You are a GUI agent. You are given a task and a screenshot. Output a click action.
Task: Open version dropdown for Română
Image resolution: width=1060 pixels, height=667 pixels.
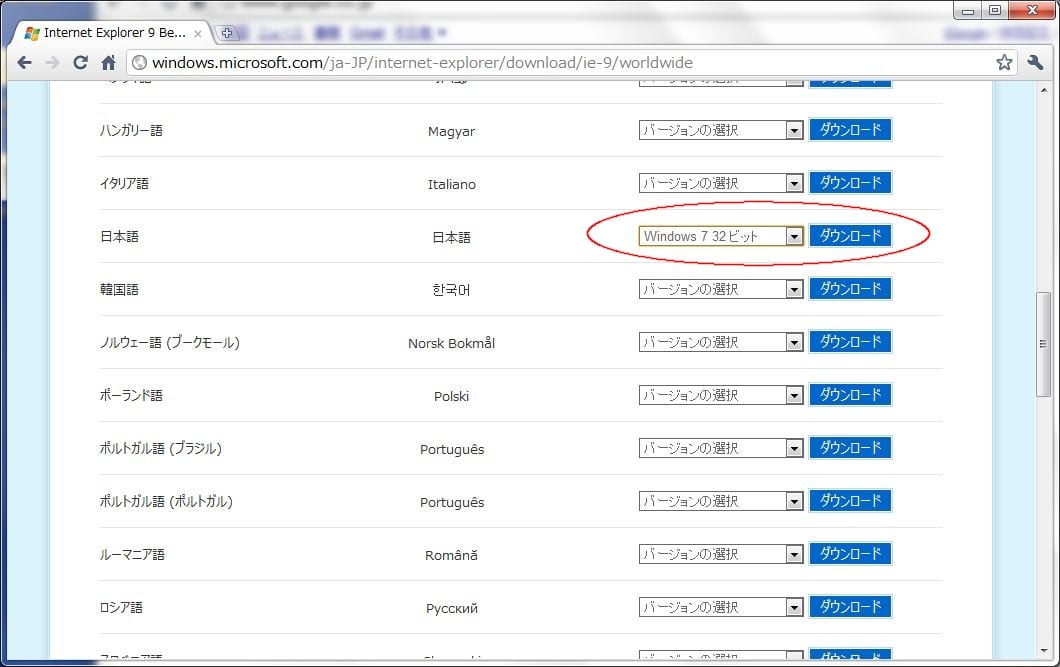(x=721, y=554)
